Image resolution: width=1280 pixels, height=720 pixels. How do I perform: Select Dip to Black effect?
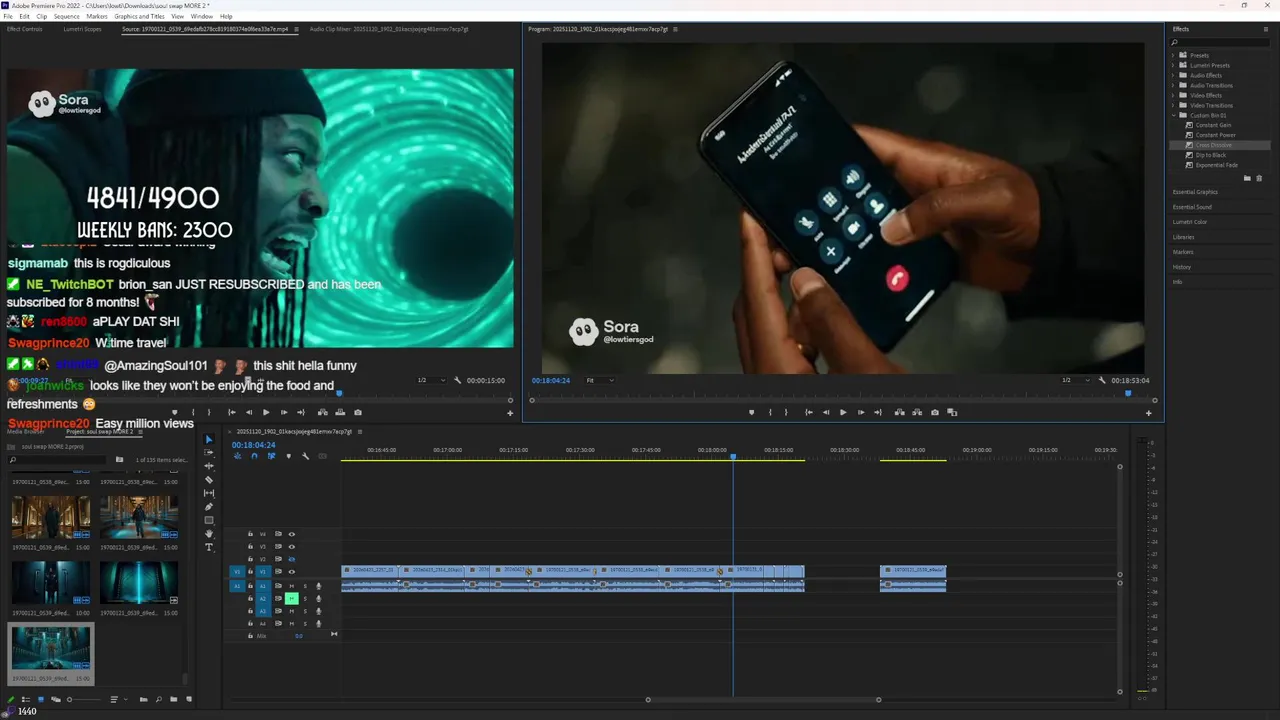pos(1210,155)
